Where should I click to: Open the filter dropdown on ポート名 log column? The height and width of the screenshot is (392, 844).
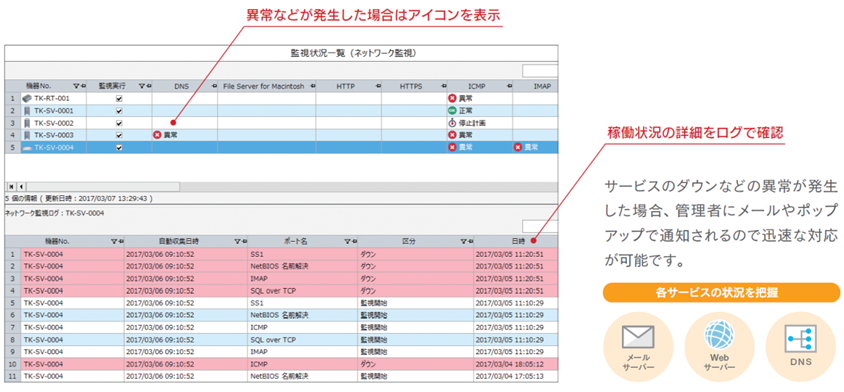[x=347, y=242]
